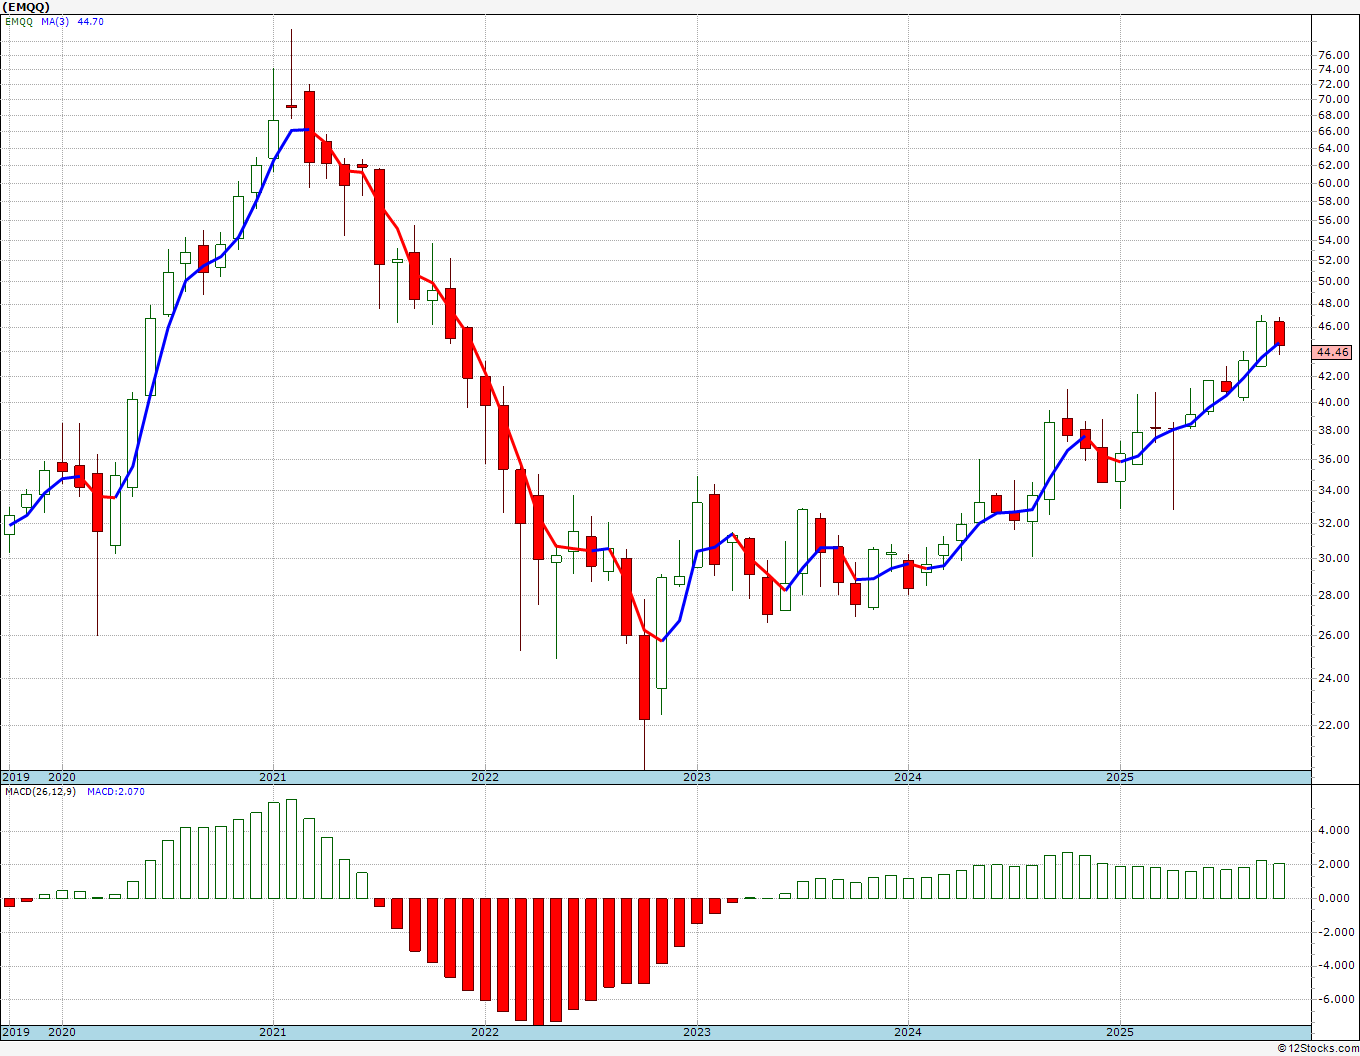Pick "2022" on the MACD panel's time axis
This screenshot has width=1360, height=1056.
485,1032
